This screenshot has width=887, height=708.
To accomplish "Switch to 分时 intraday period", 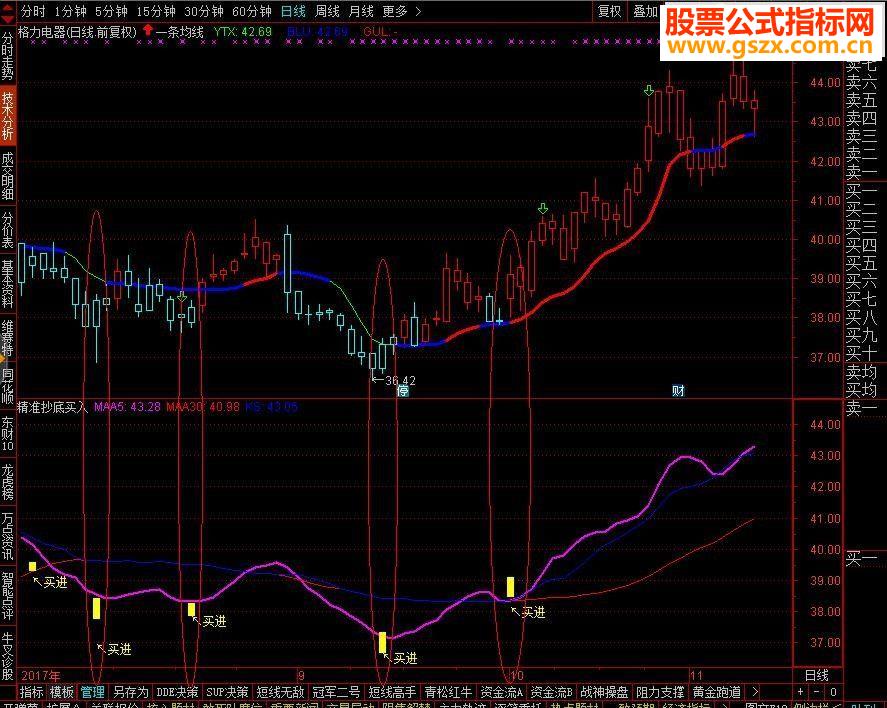I will (33, 11).
